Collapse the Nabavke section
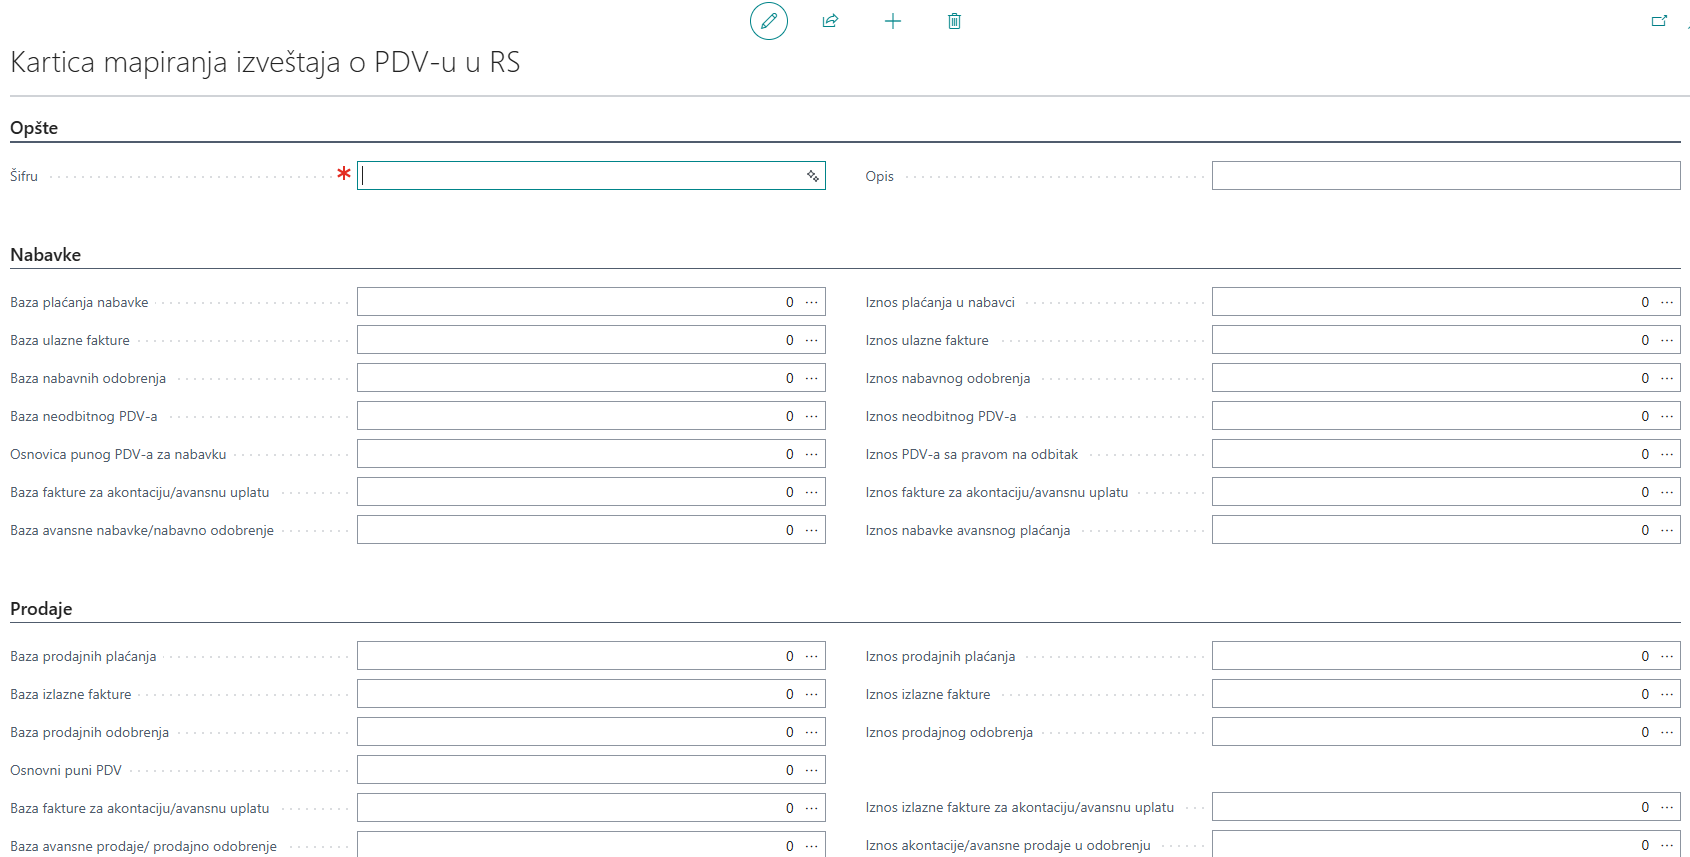Image resolution: width=1690 pixels, height=857 pixels. click(x=46, y=255)
